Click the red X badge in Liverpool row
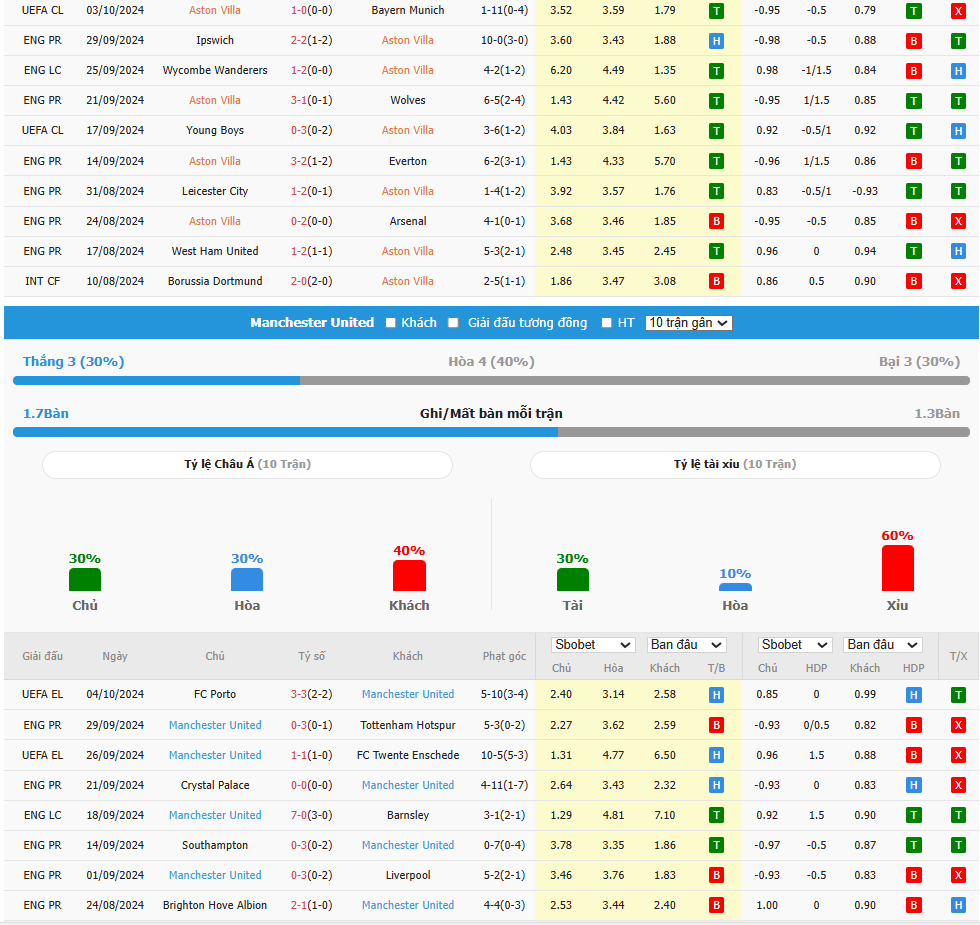Viewport: 980px width, 925px height. tap(958, 875)
